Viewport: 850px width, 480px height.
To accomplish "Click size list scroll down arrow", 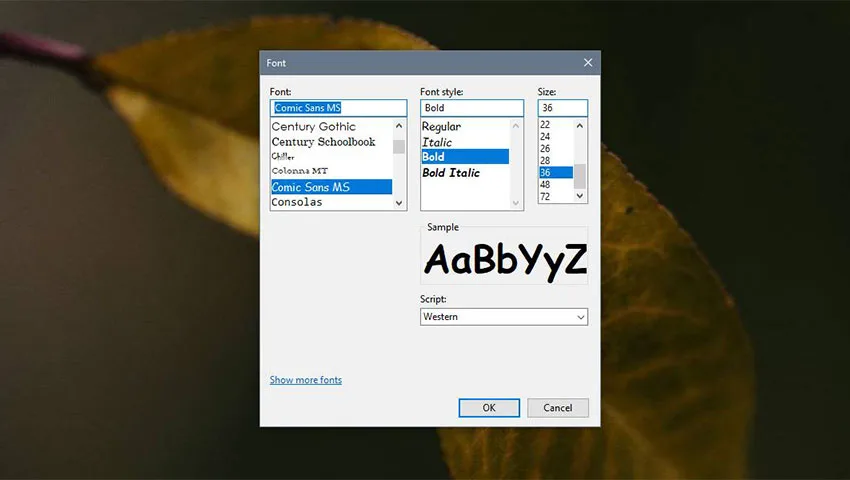I will (x=580, y=196).
